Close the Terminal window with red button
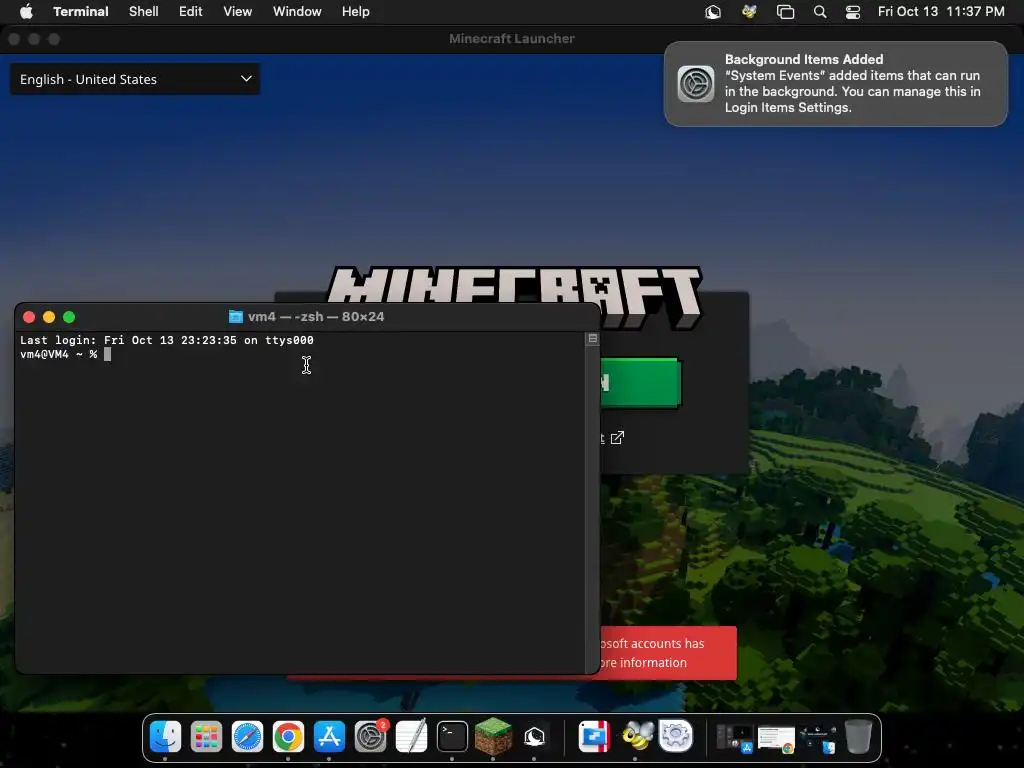 29,317
